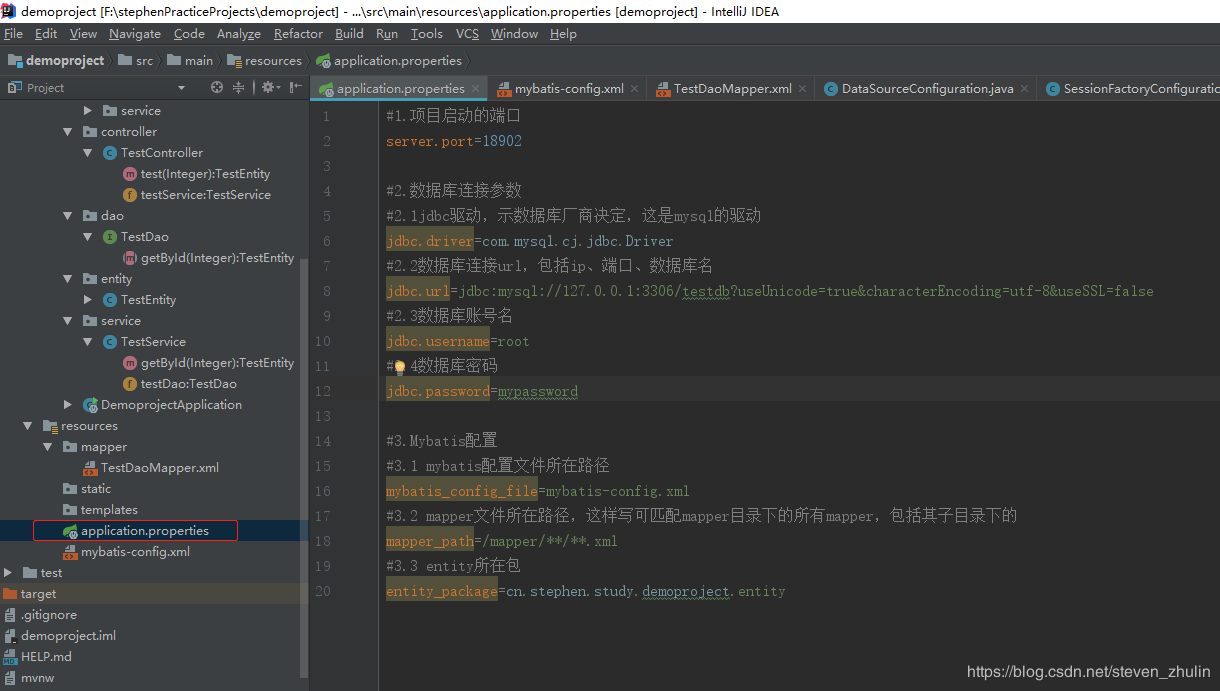
Task: Click the Project tool window icon top-left
Action: pos(14,87)
